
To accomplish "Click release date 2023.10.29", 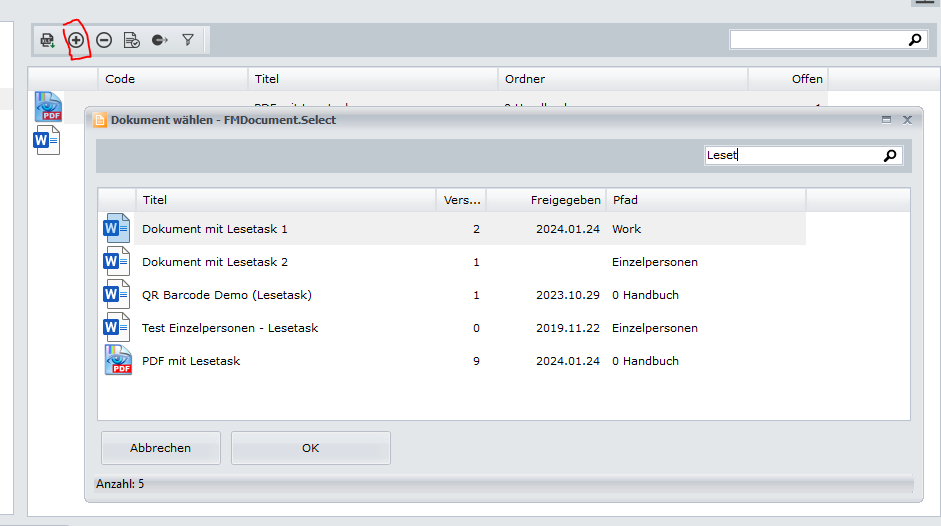I will 568,295.
